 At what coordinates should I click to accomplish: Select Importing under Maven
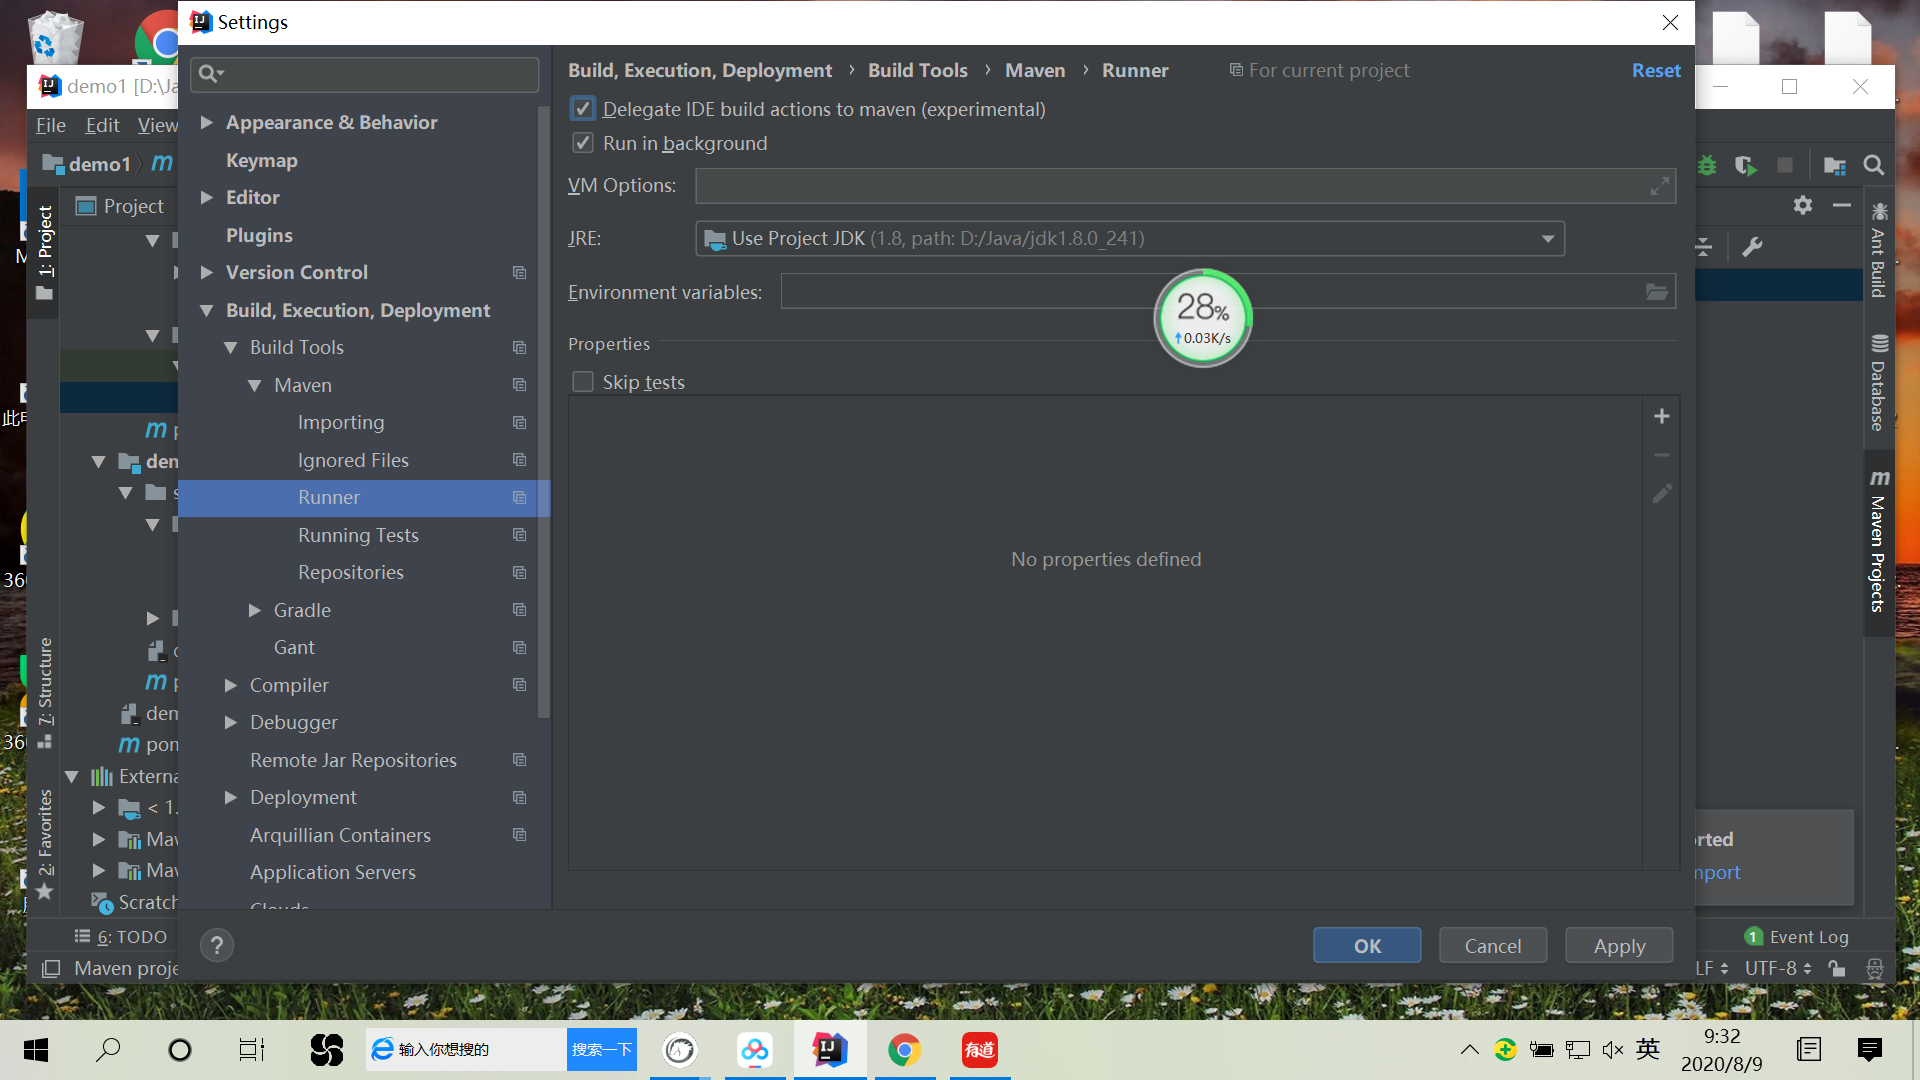point(341,422)
